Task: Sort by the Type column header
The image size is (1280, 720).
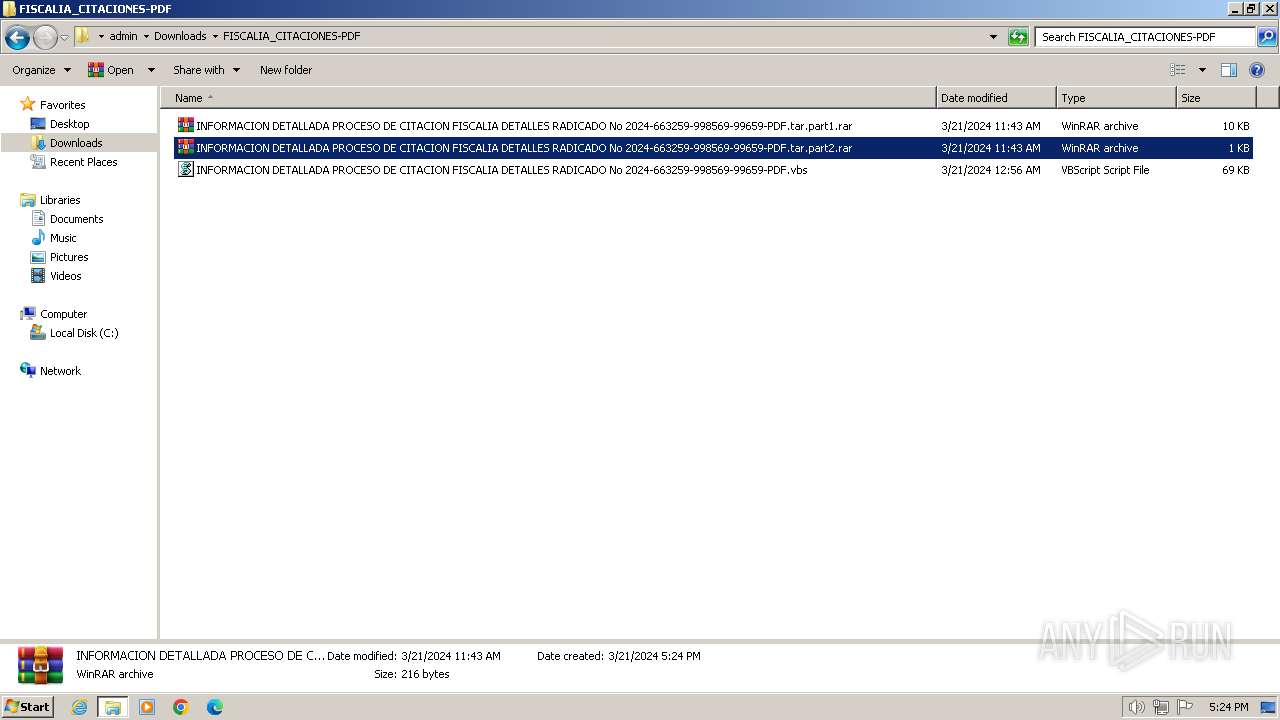Action: (1116, 98)
